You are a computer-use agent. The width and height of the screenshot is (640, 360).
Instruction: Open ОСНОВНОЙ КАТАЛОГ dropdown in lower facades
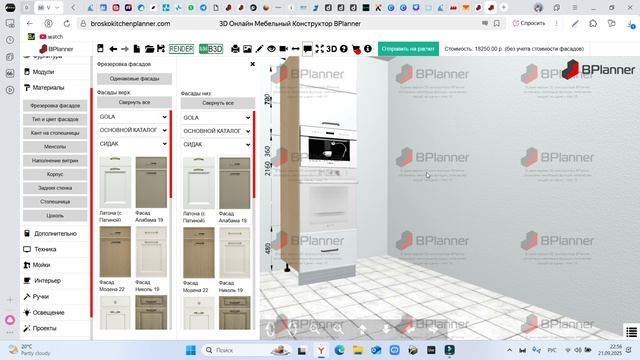point(217,131)
